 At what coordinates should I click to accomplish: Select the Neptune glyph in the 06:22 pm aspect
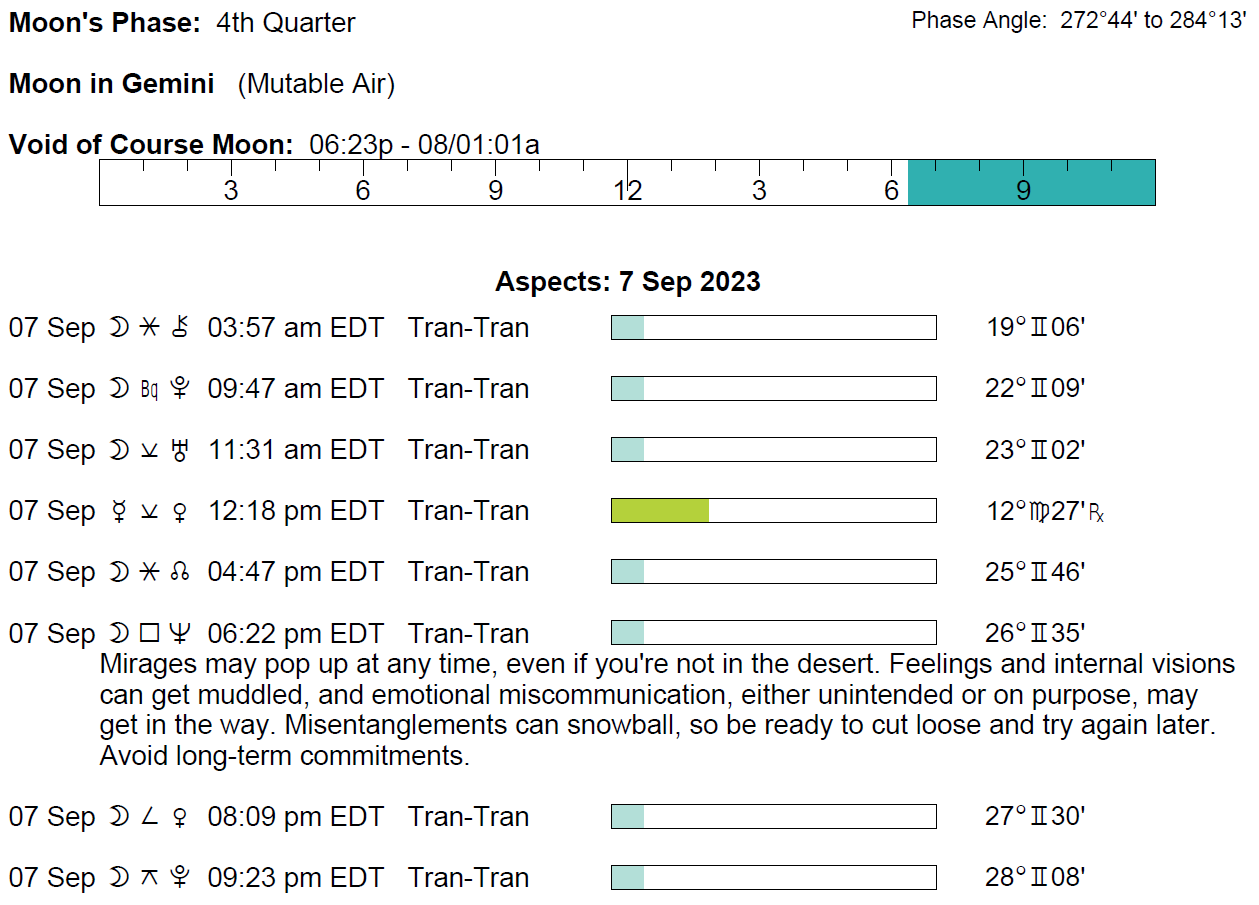[x=180, y=633]
